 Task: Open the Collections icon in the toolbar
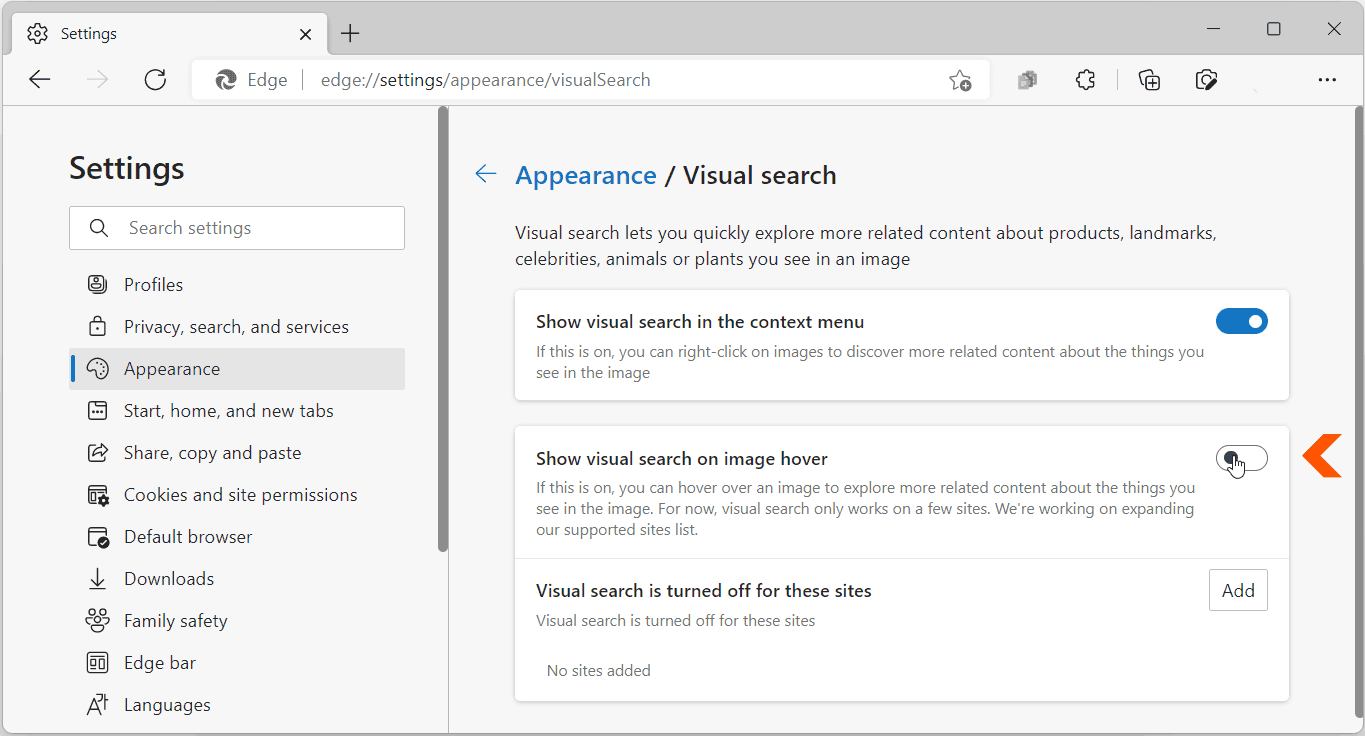click(1149, 80)
